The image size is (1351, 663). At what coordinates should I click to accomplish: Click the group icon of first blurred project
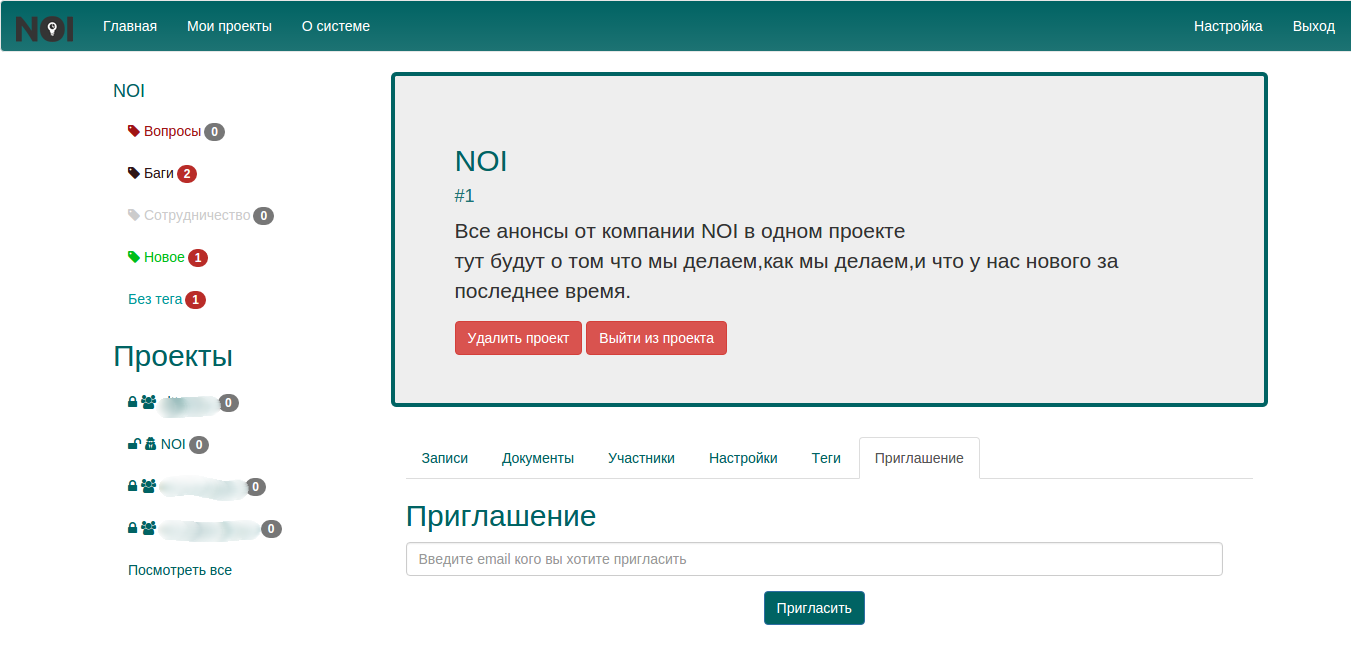pyautogui.click(x=149, y=402)
